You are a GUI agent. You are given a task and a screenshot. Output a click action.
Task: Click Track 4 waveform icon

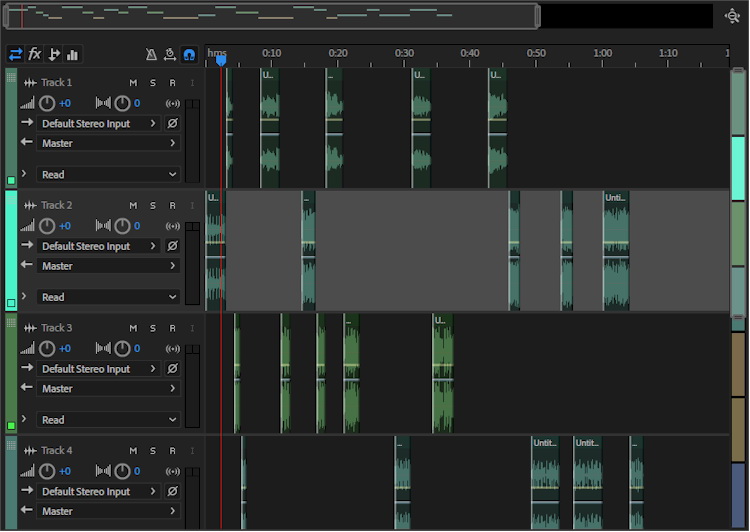coord(30,451)
